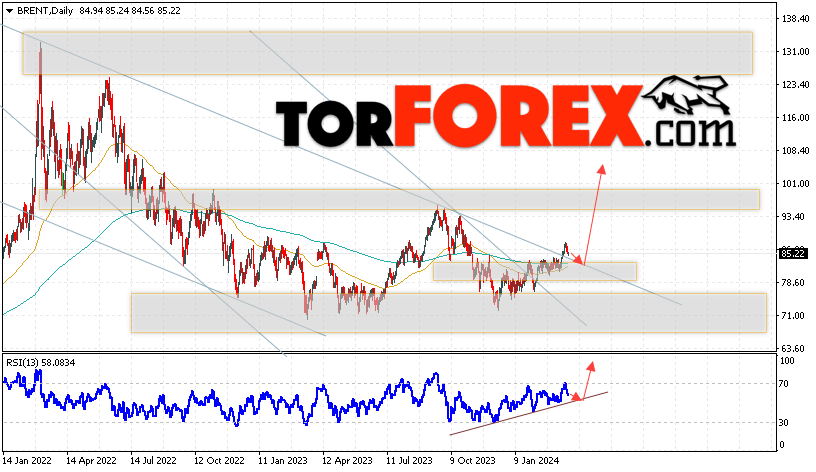
Task: Click the 14 Jan 2022 date label
Action: 27,461
